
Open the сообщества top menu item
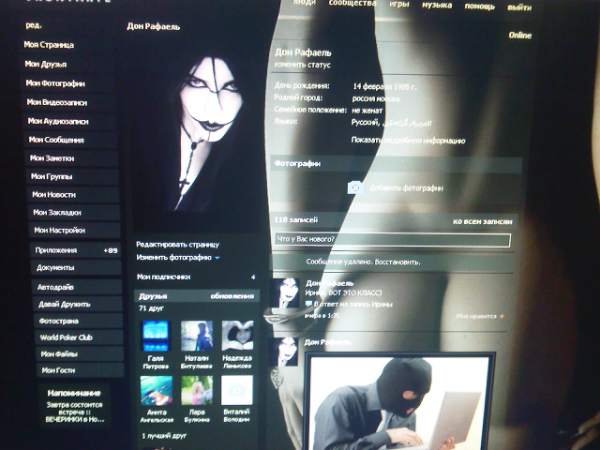pyautogui.click(x=350, y=5)
